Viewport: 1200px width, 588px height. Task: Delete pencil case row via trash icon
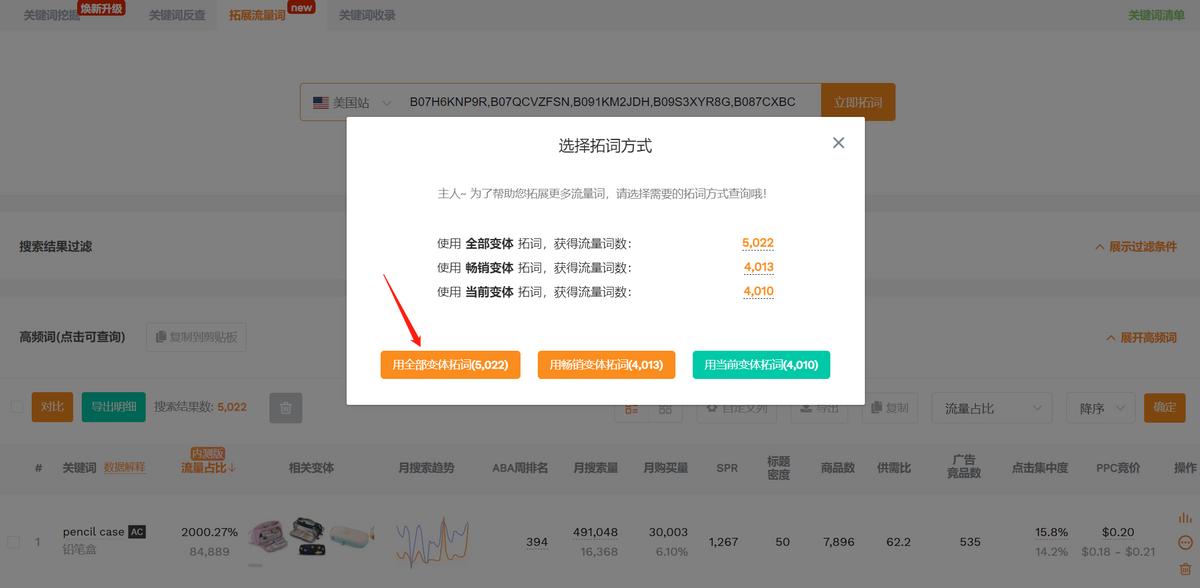[x=1185, y=568]
